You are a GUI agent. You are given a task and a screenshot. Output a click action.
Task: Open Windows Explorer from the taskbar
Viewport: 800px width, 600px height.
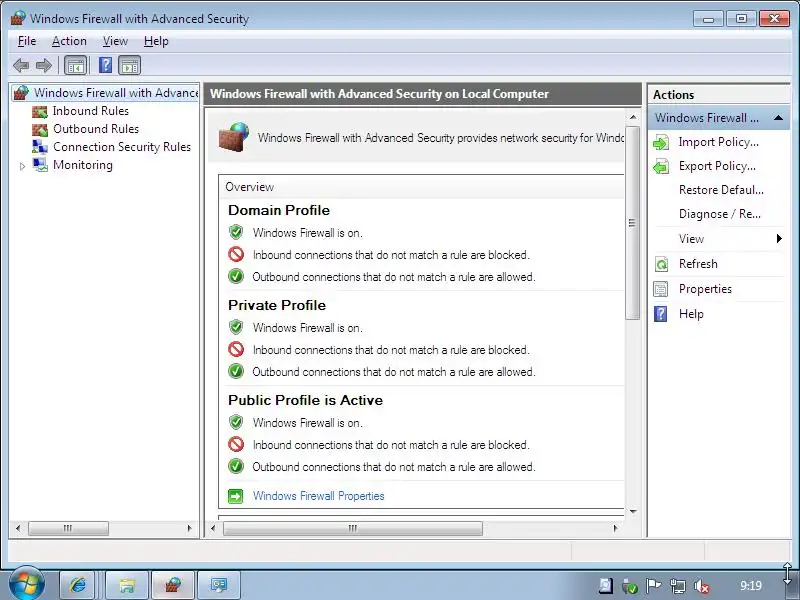point(127,585)
